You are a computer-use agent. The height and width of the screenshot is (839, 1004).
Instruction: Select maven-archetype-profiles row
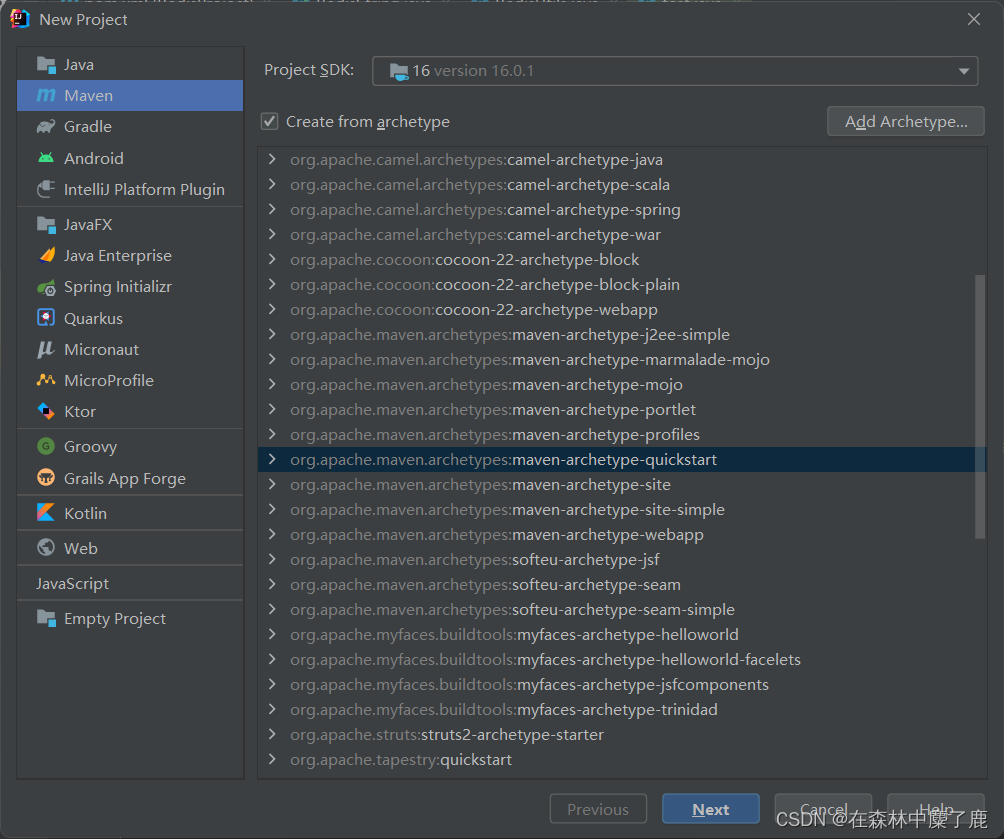point(622,434)
